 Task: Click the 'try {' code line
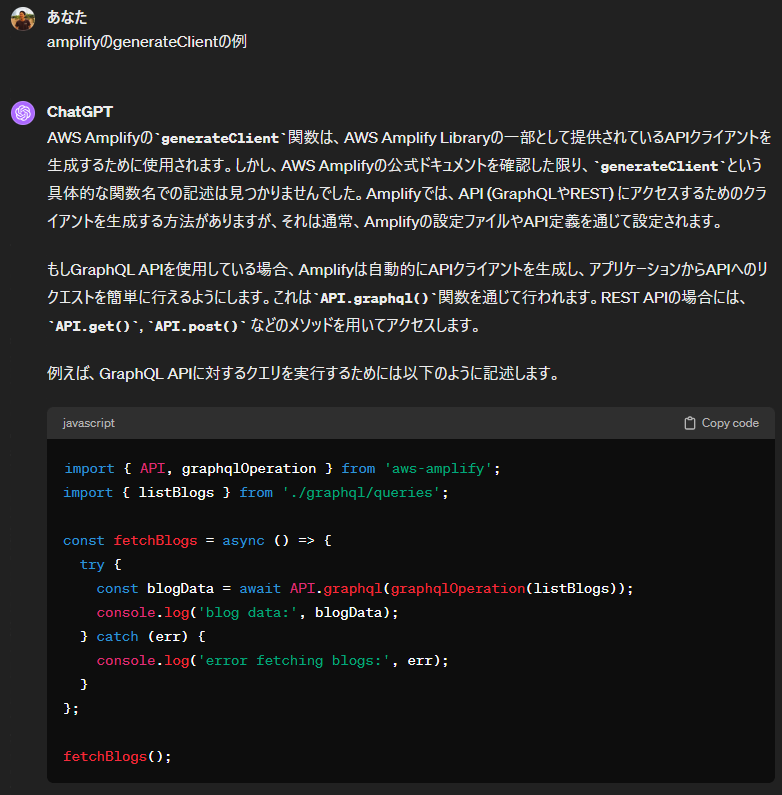(x=100, y=564)
